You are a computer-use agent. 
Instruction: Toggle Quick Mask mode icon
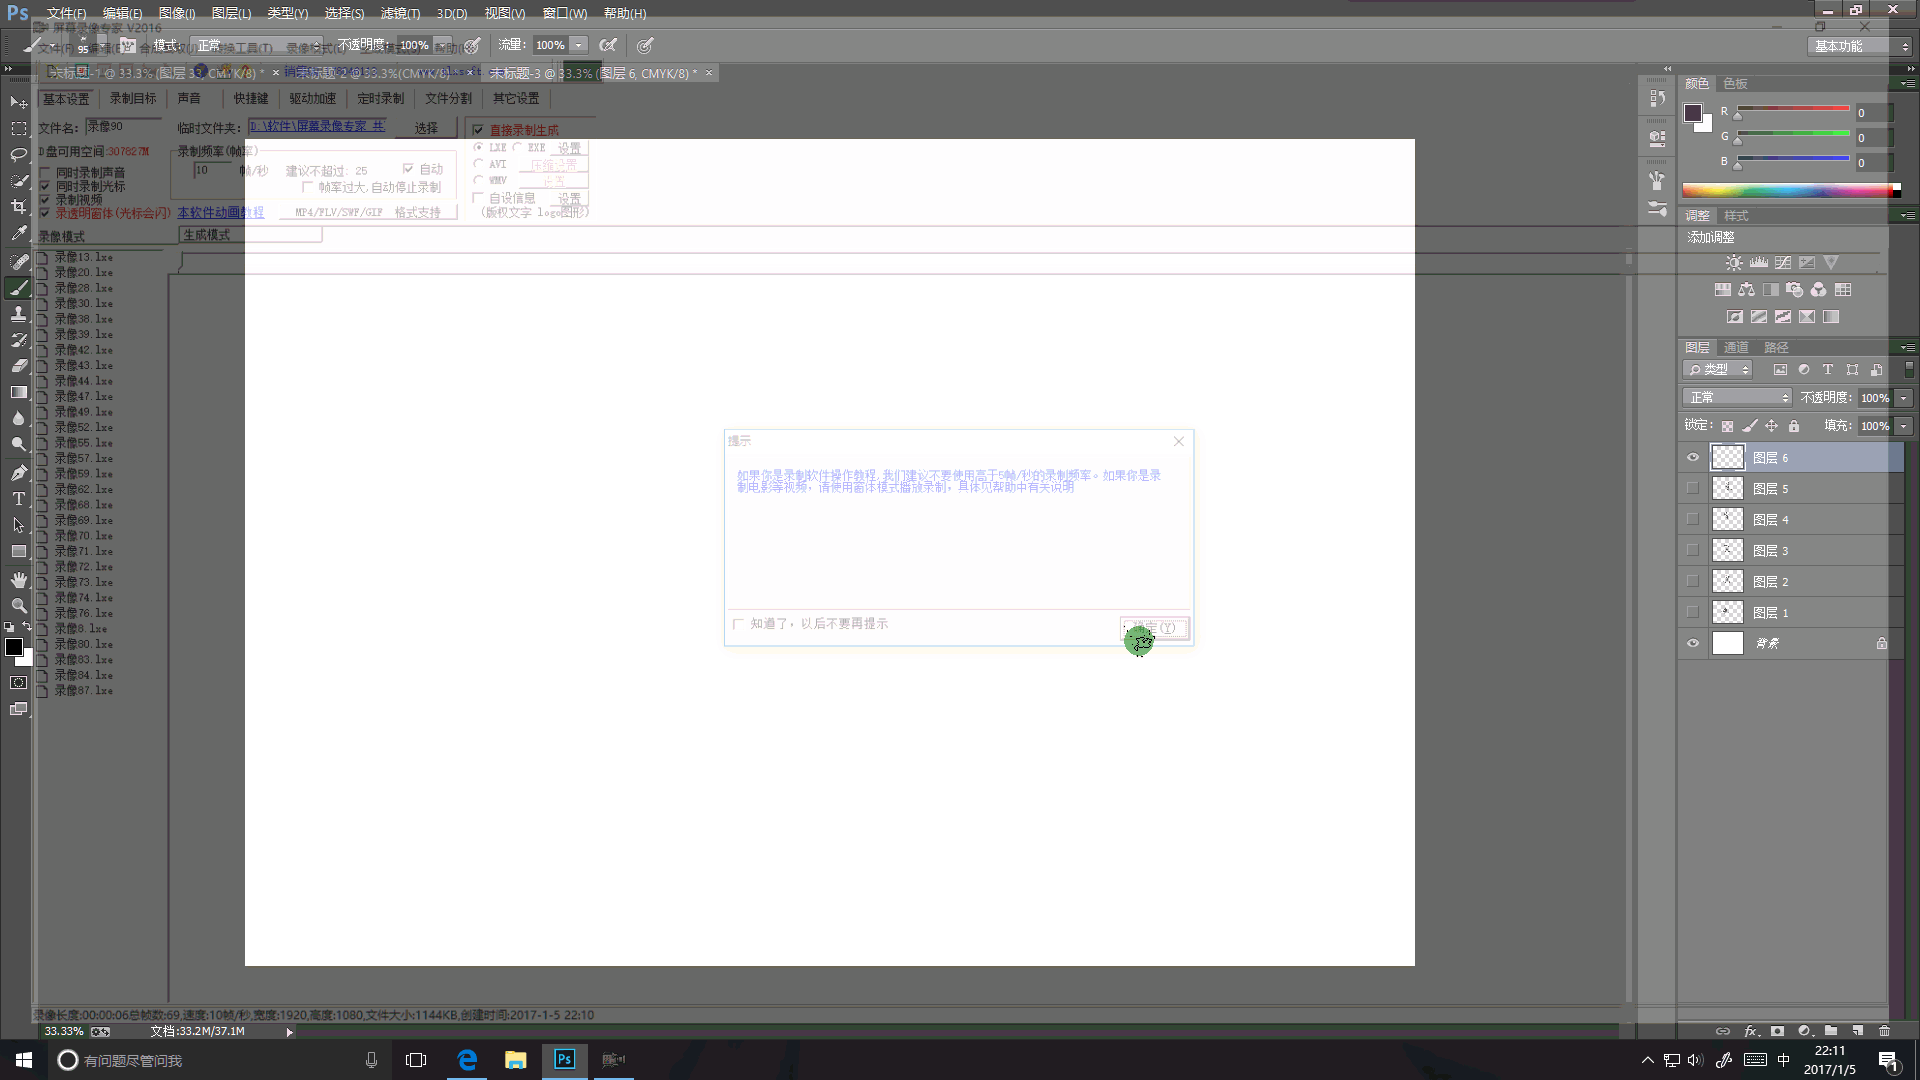pos(18,683)
